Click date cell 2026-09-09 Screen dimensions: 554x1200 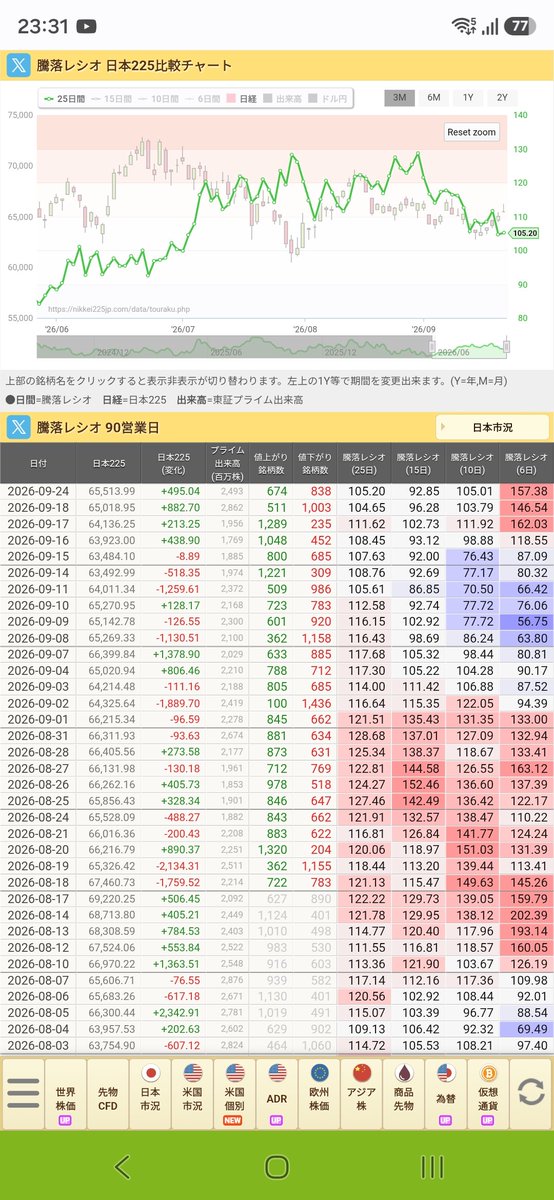click(38, 620)
